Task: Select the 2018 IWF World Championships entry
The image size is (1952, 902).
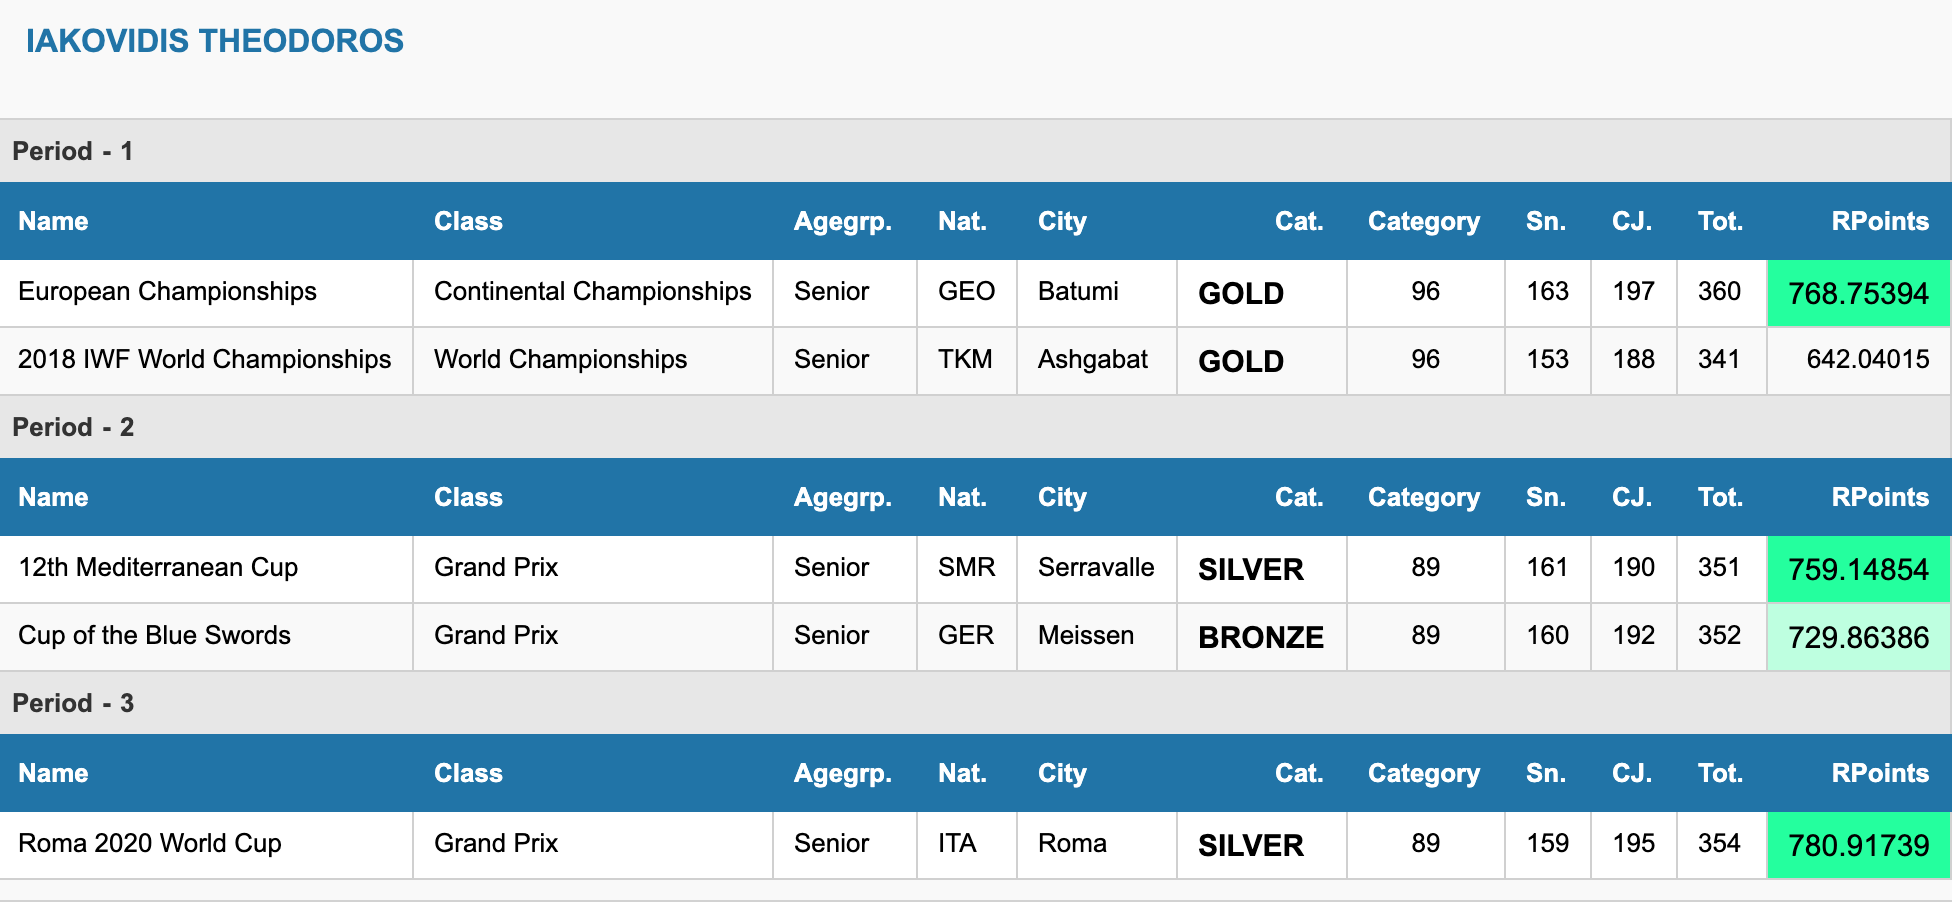Action: [205, 359]
